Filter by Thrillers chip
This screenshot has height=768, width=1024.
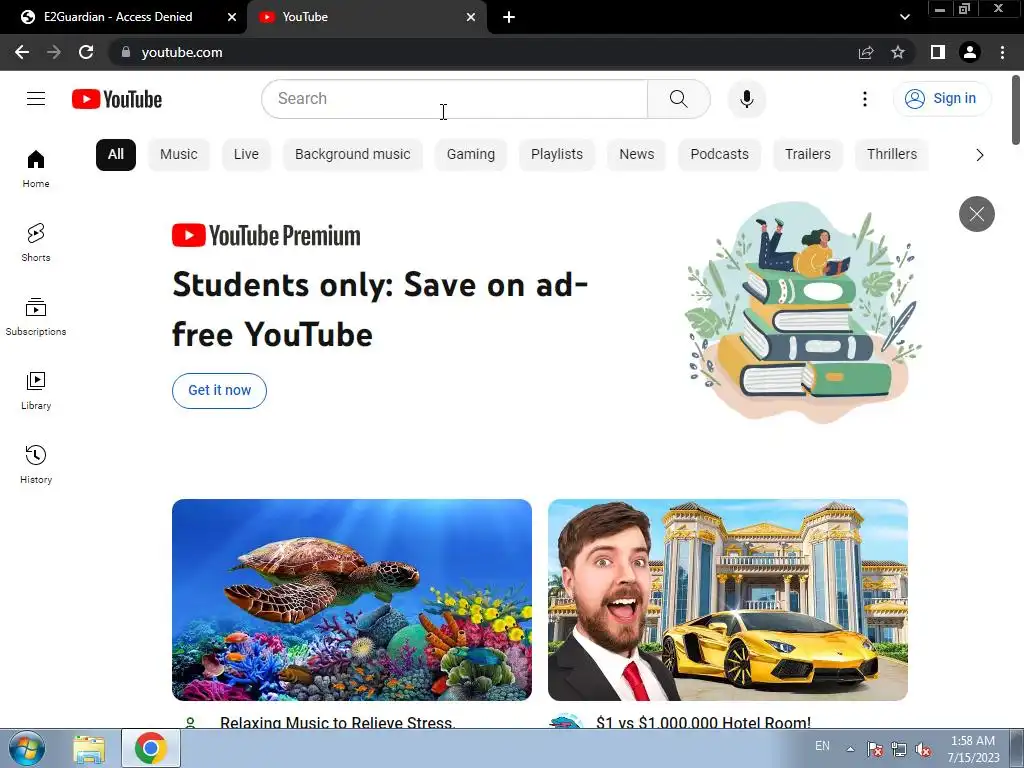892,155
